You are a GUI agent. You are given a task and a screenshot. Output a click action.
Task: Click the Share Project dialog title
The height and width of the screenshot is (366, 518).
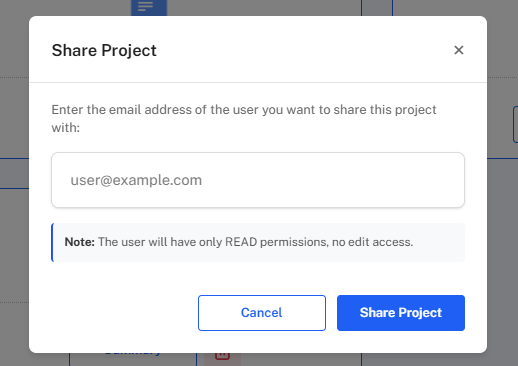104,50
